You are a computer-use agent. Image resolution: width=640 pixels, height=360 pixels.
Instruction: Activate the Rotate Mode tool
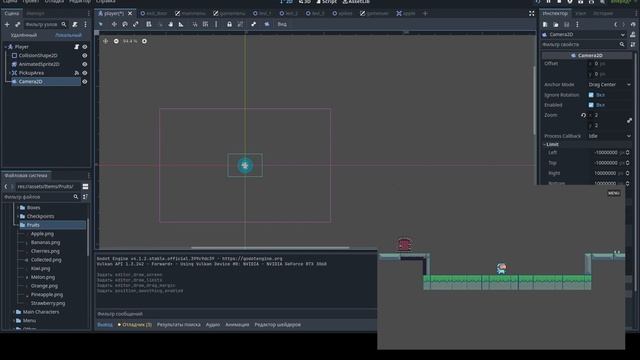(125, 24)
